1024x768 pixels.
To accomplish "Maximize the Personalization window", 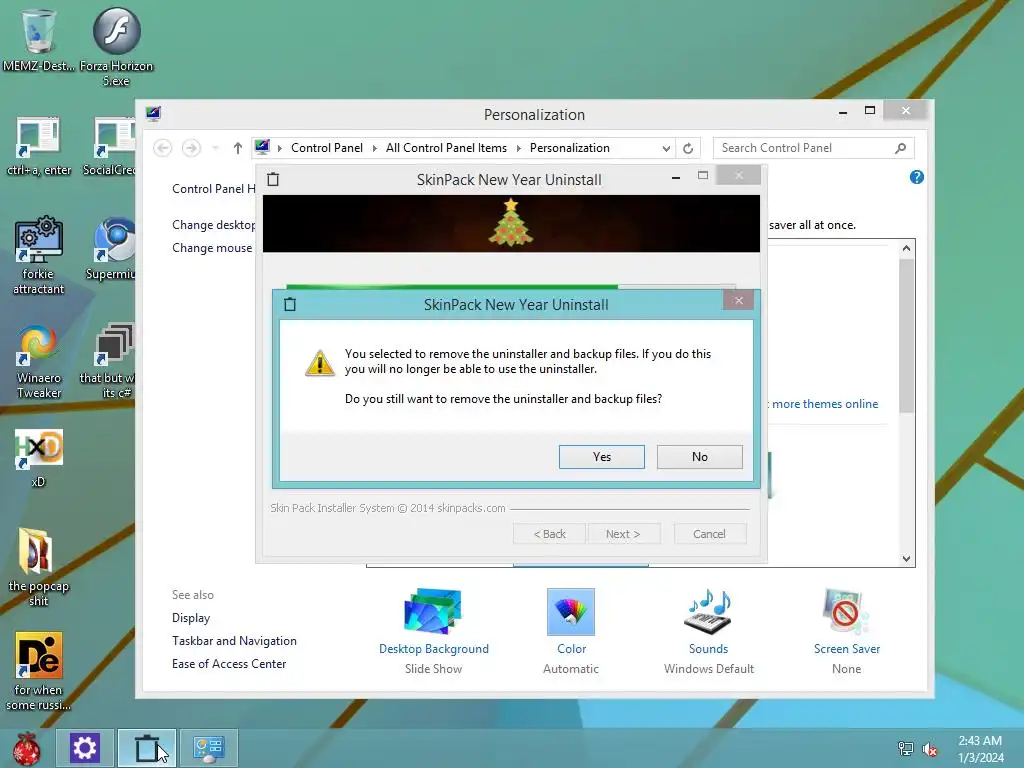I will pyautogui.click(x=870, y=110).
